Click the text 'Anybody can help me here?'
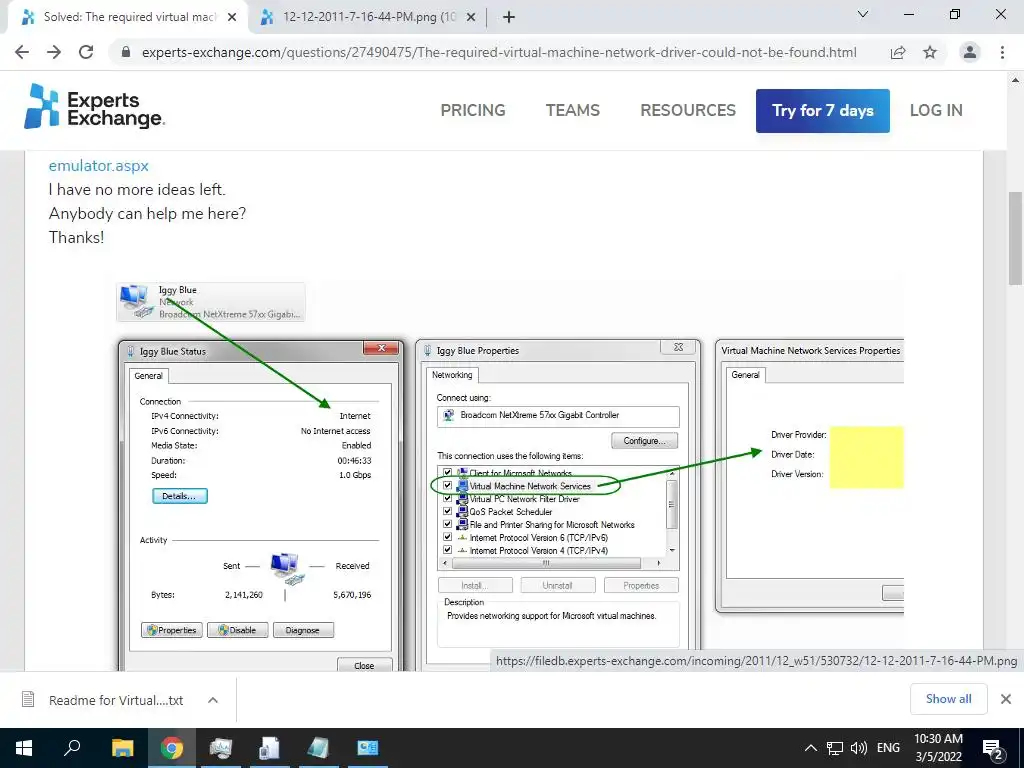The height and width of the screenshot is (768, 1024). click(x=147, y=214)
